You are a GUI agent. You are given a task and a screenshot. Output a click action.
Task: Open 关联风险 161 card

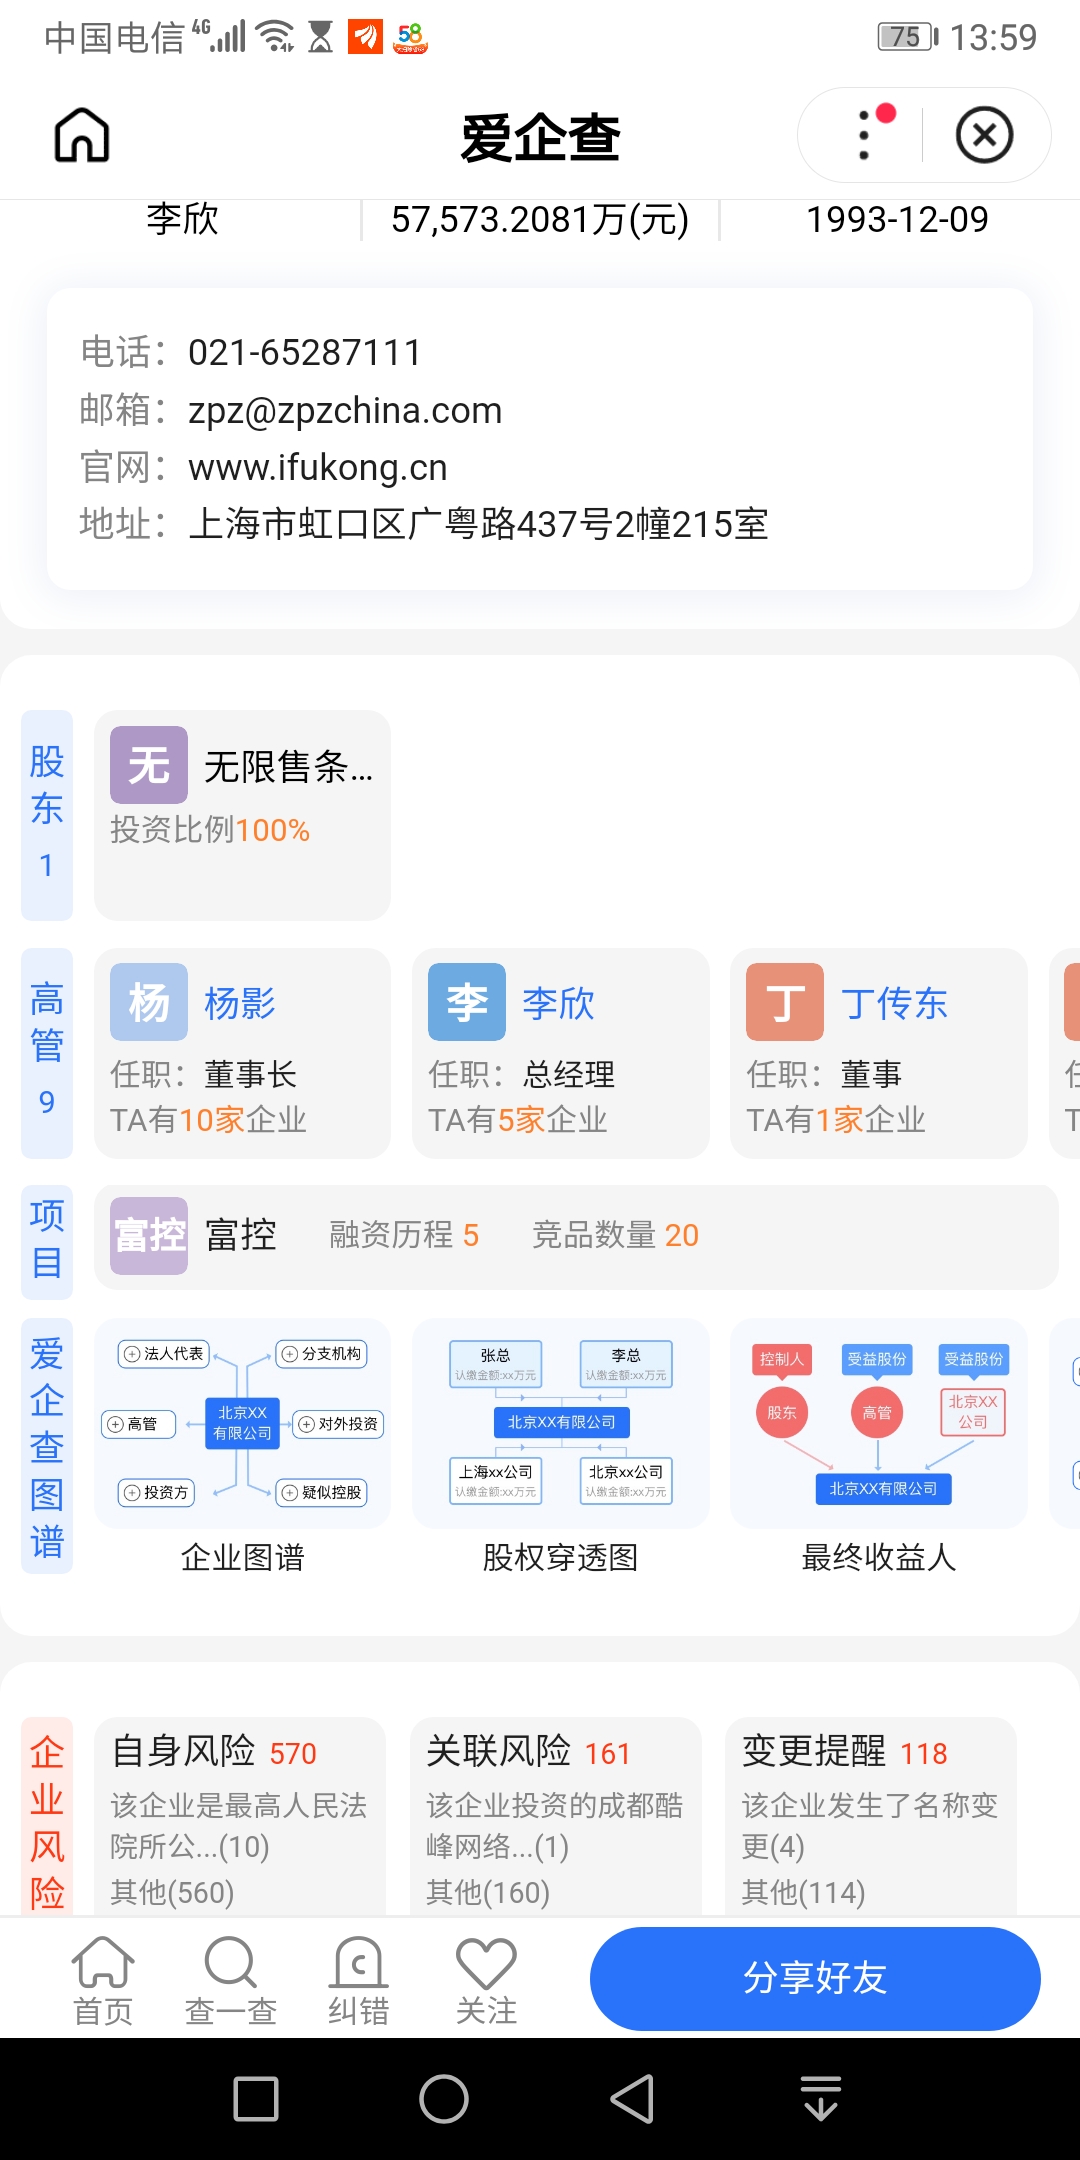(x=556, y=1818)
